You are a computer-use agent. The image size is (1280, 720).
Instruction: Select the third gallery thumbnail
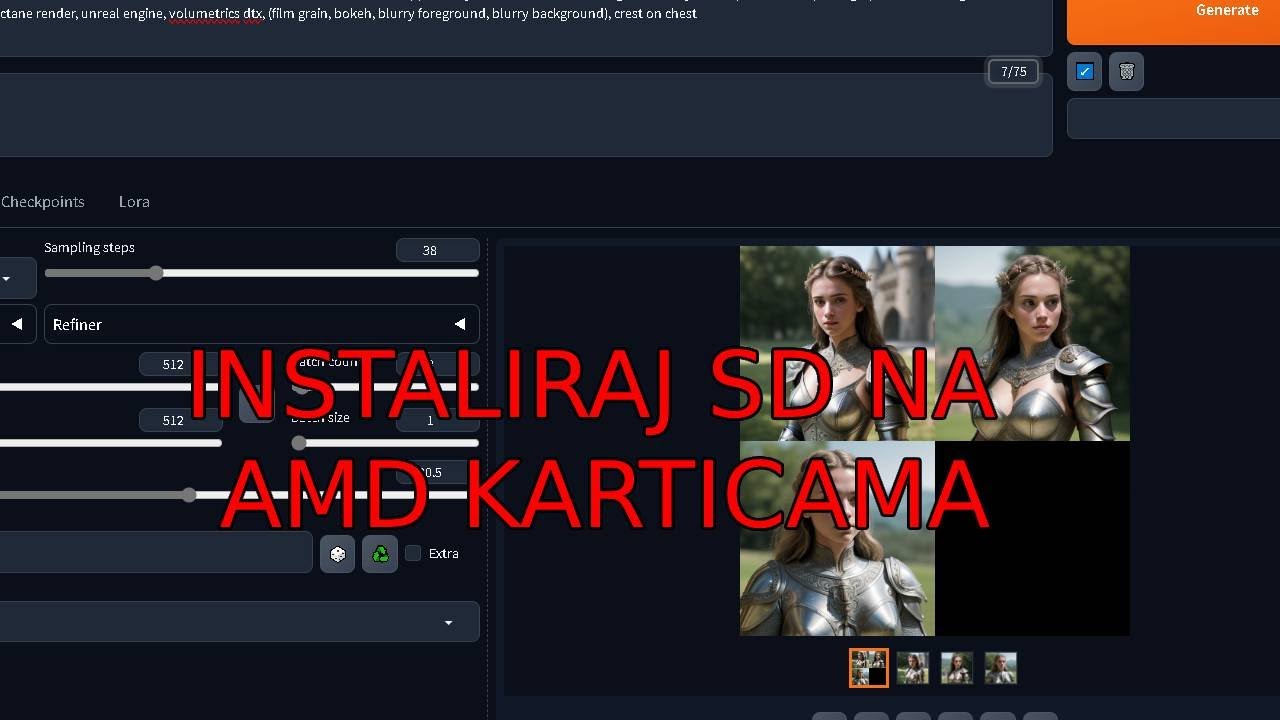coord(957,668)
